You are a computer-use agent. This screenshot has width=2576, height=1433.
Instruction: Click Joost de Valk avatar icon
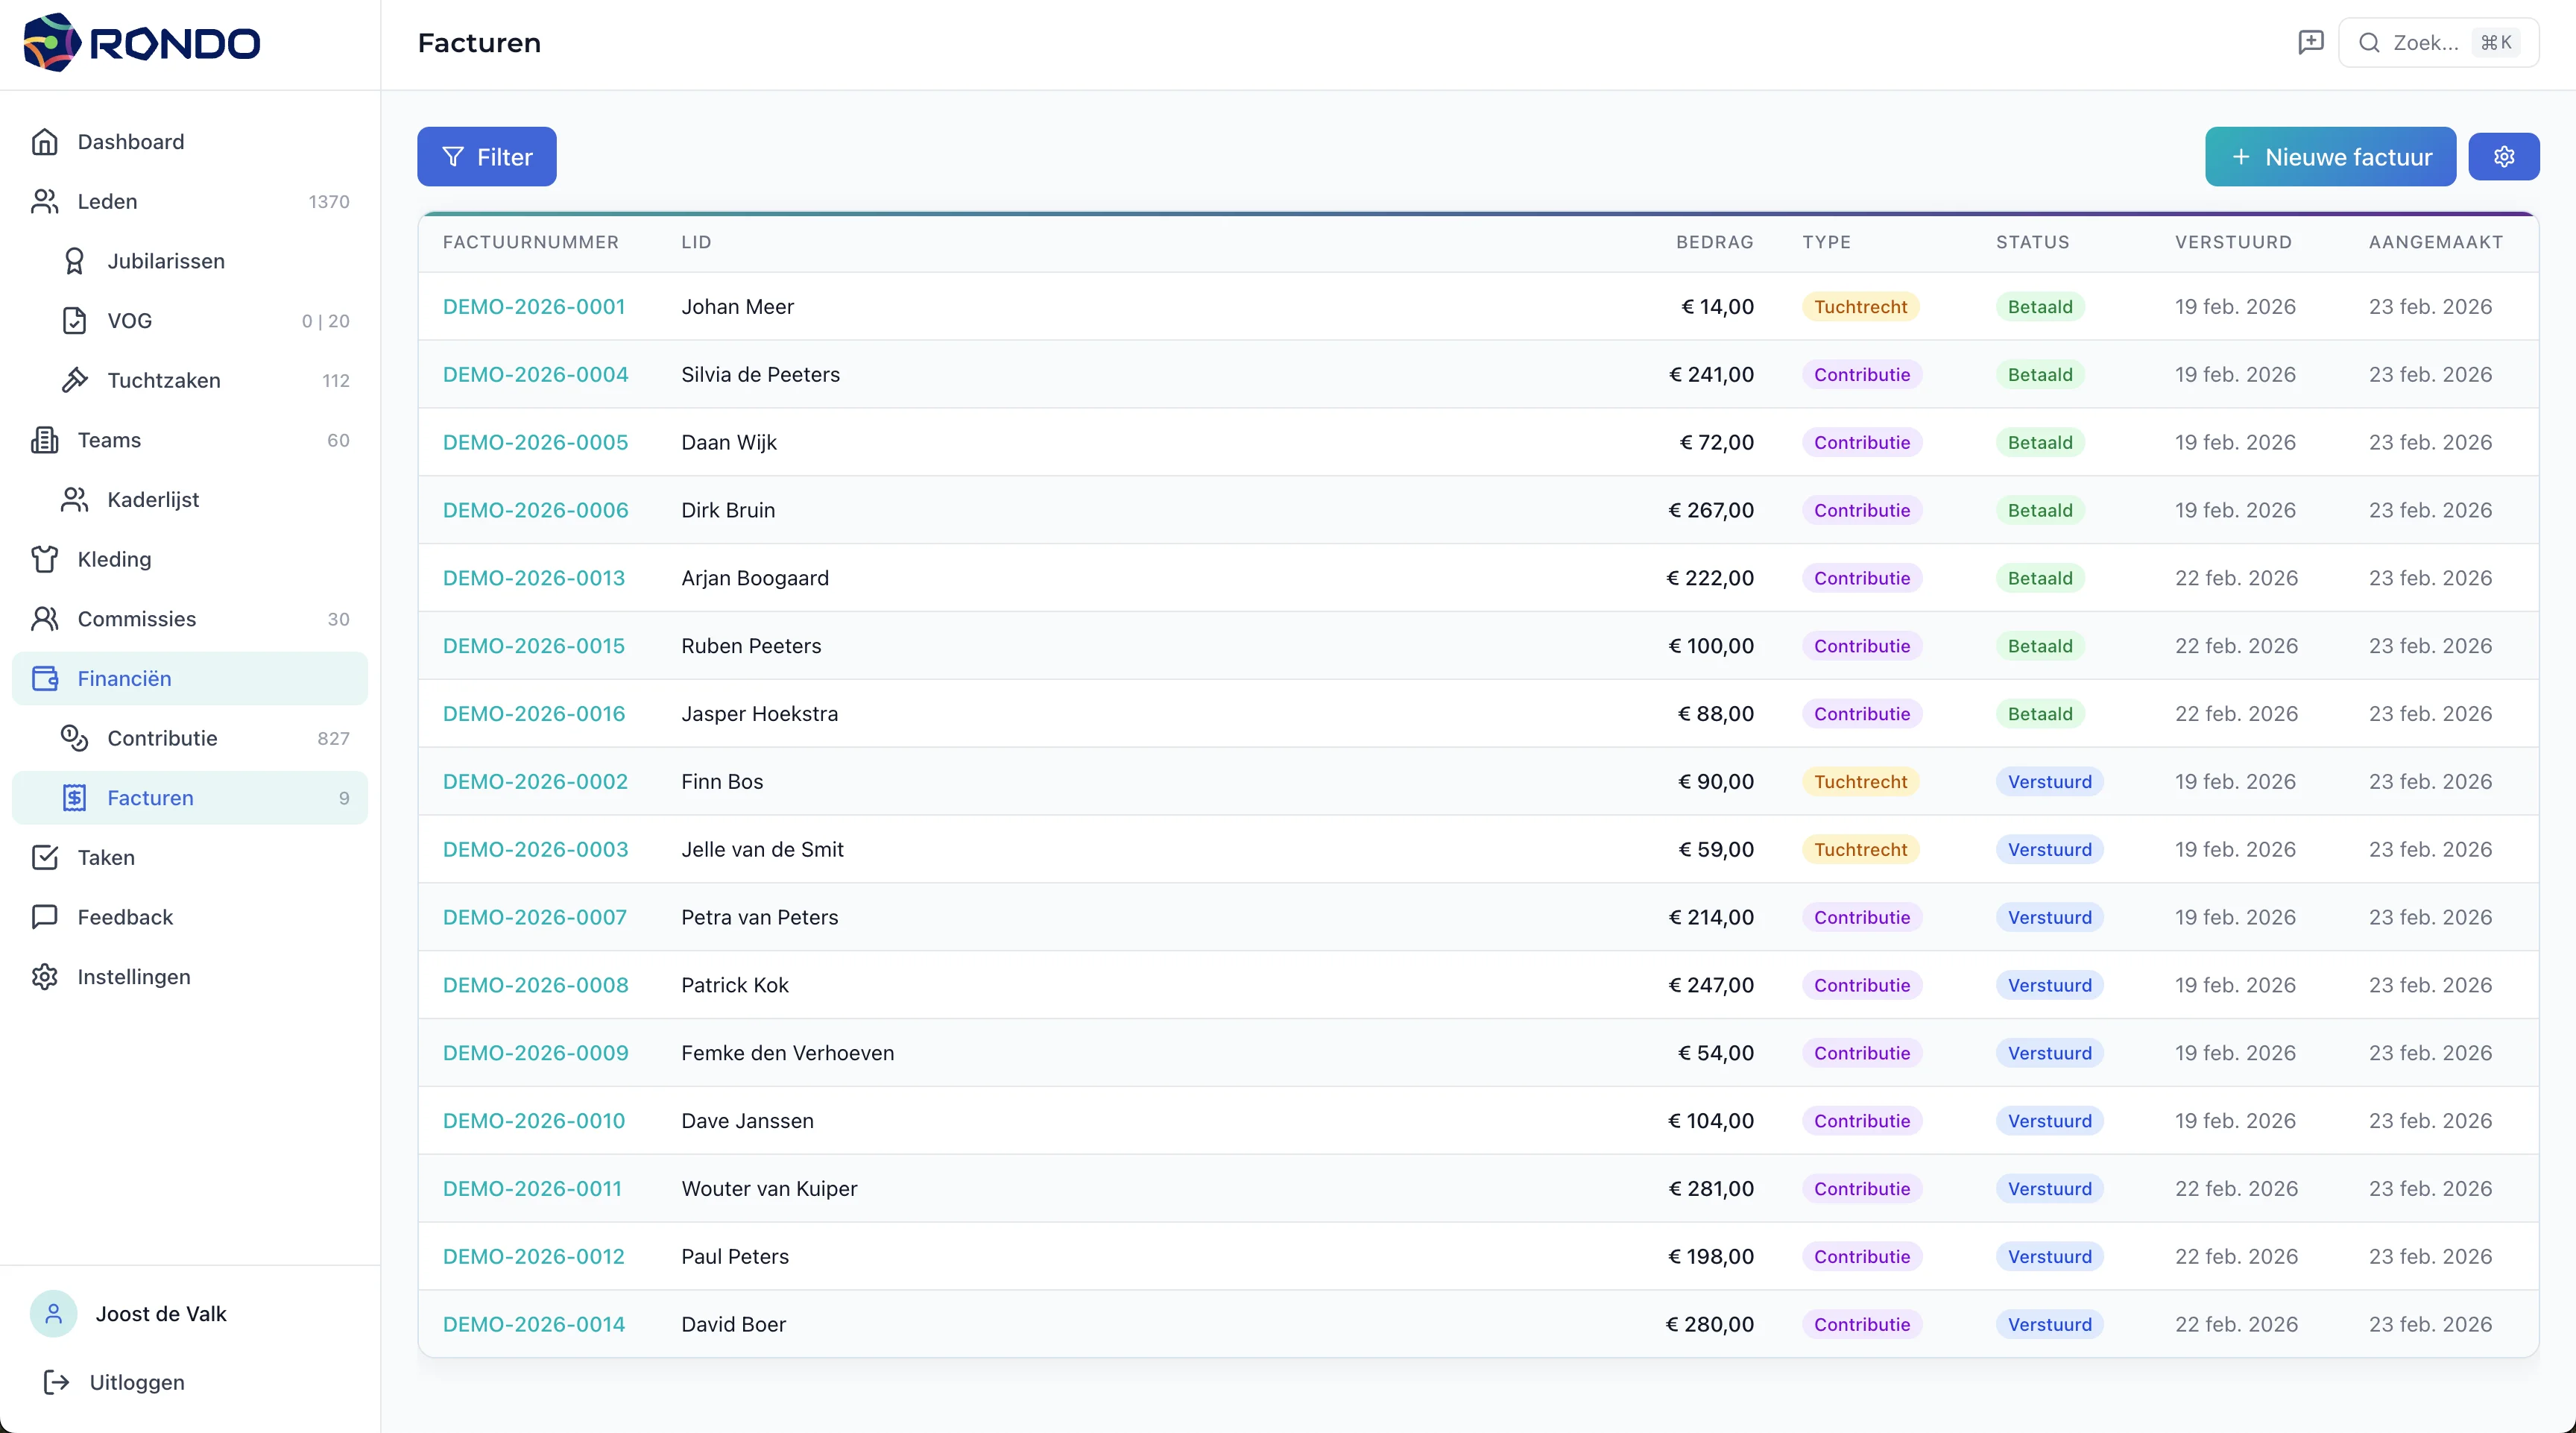[54, 1314]
